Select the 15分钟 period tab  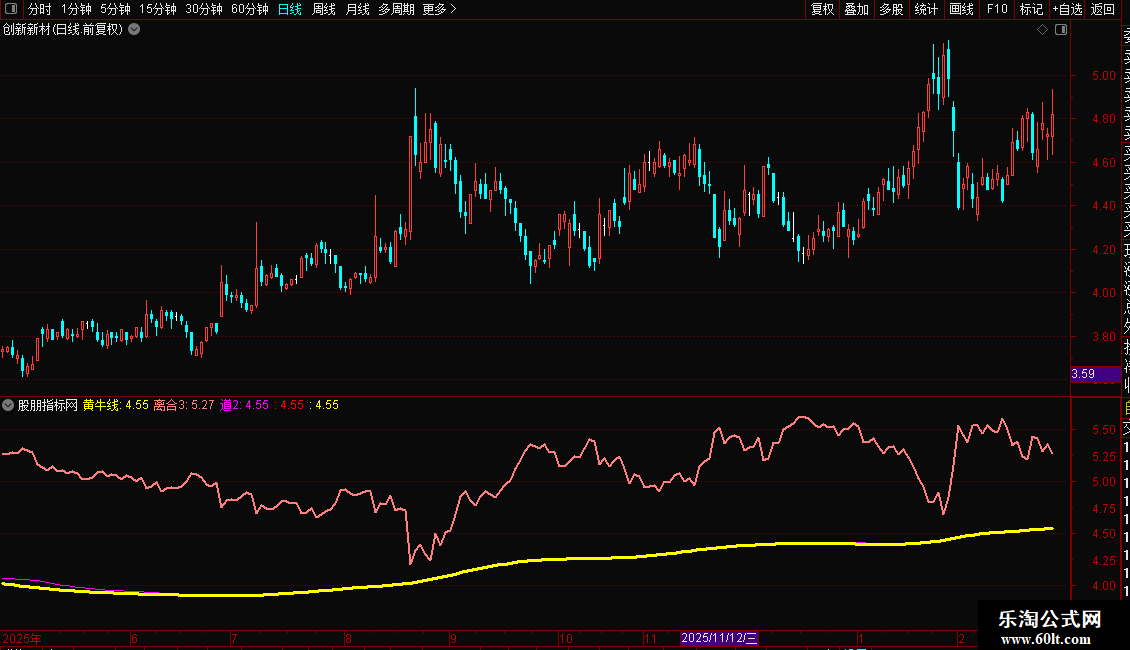click(157, 9)
